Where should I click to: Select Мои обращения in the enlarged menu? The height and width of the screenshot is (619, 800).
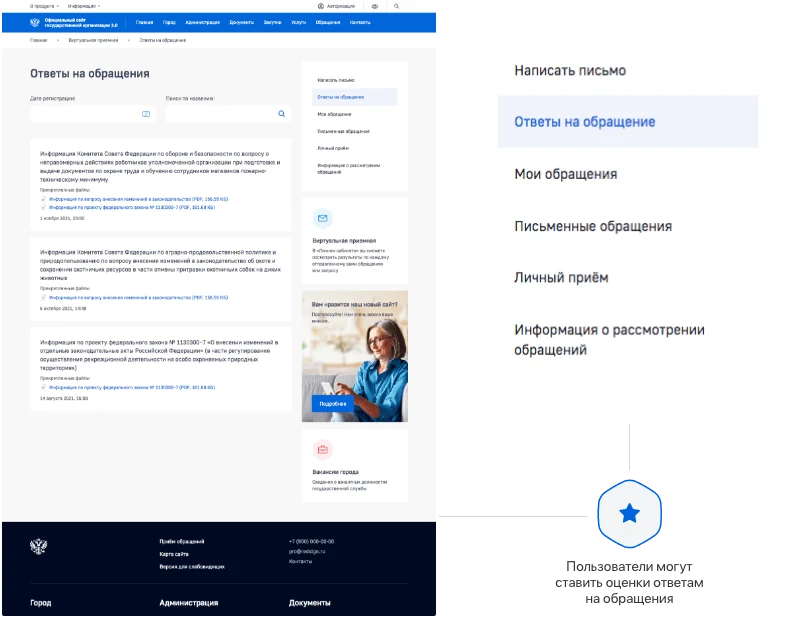pyautogui.click(x=566, y=174)
